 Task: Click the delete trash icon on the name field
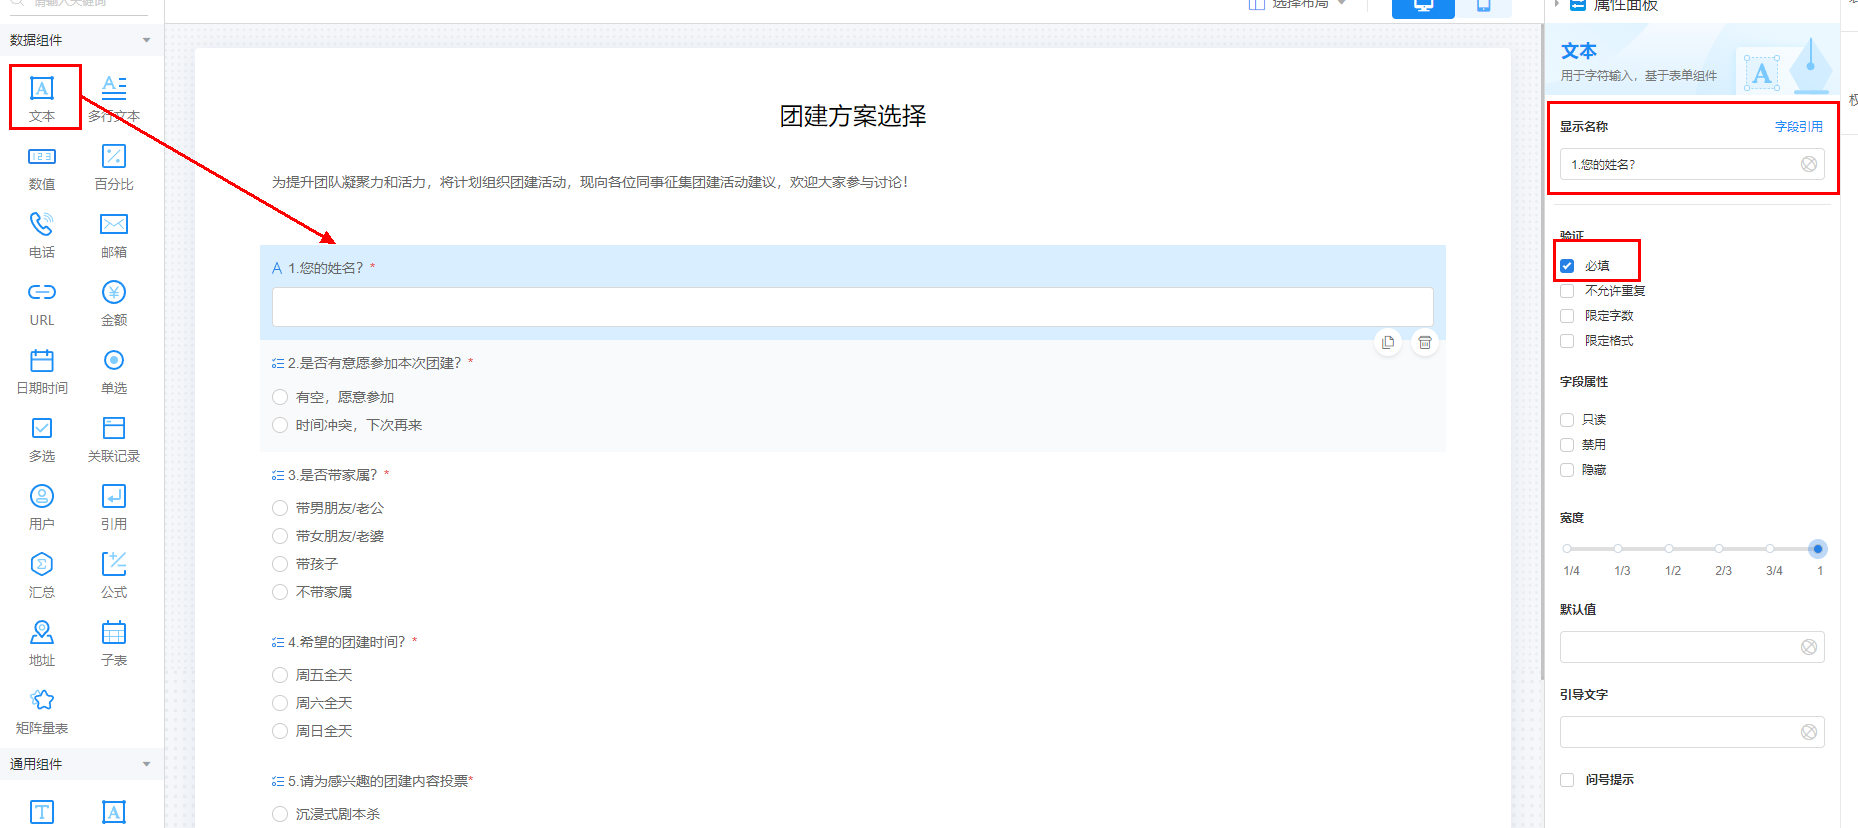(1425, 343)
